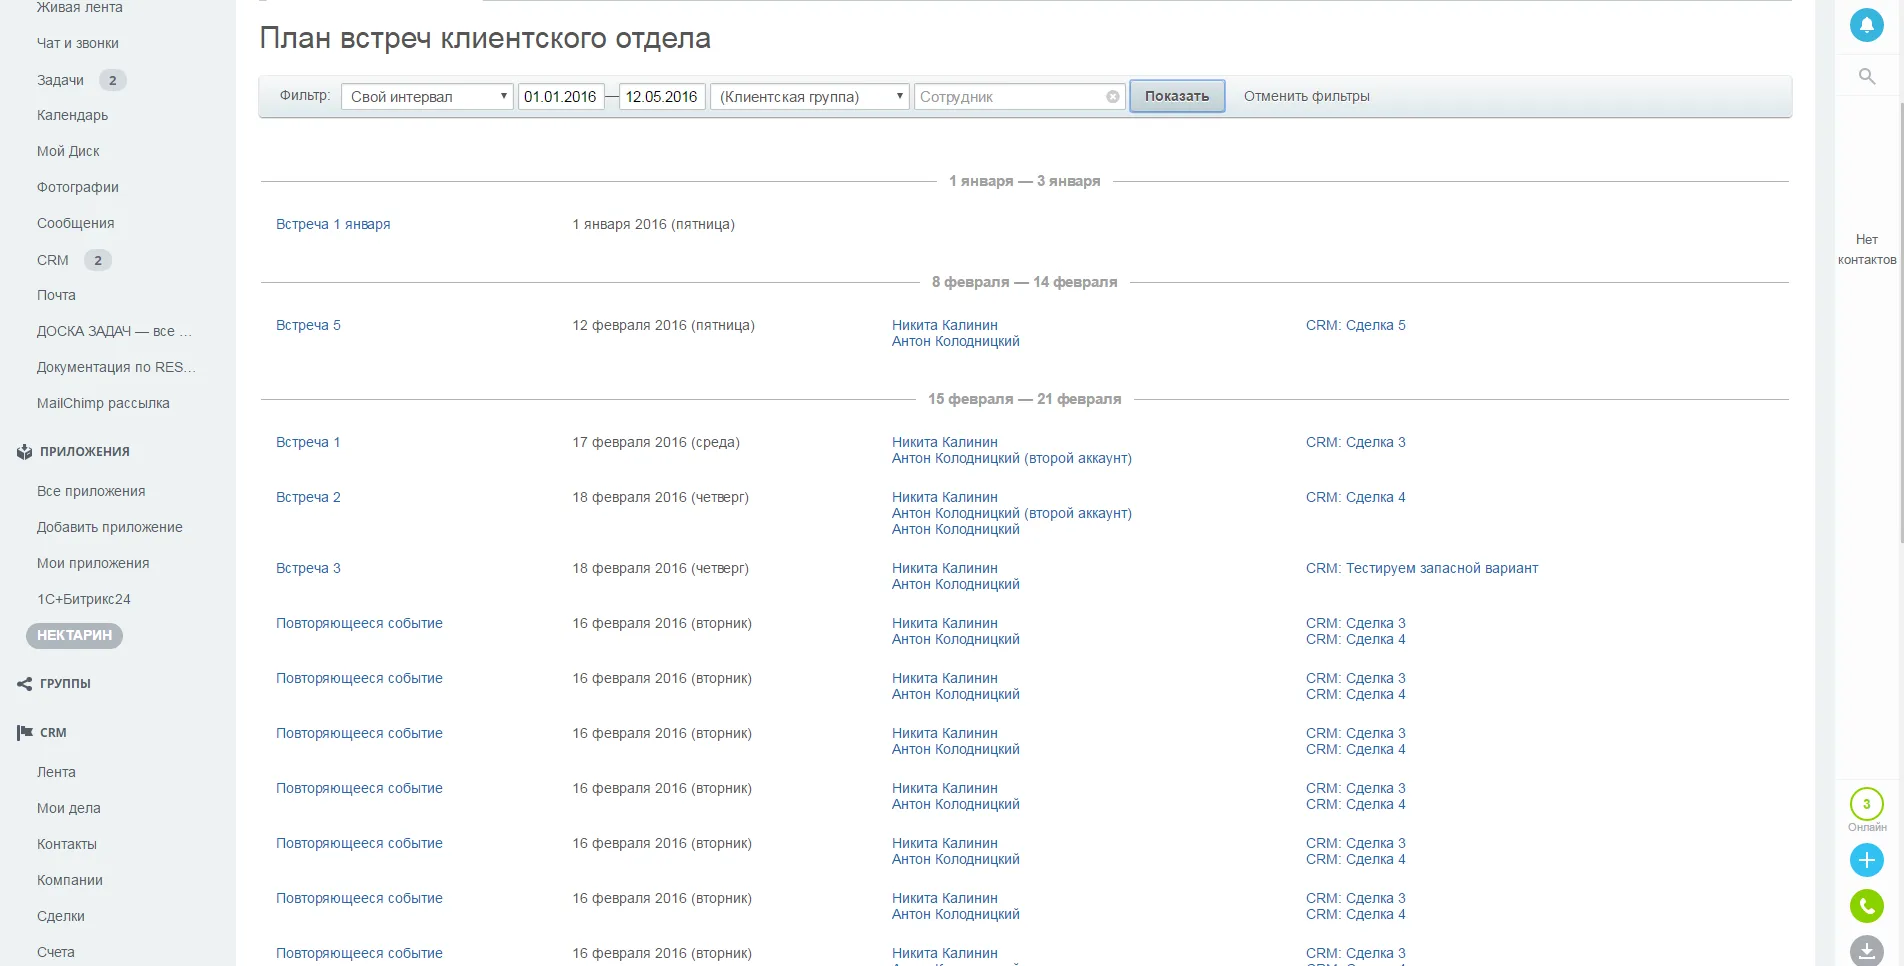Expand the Клиентская группа dropdown

click(810, 97)
